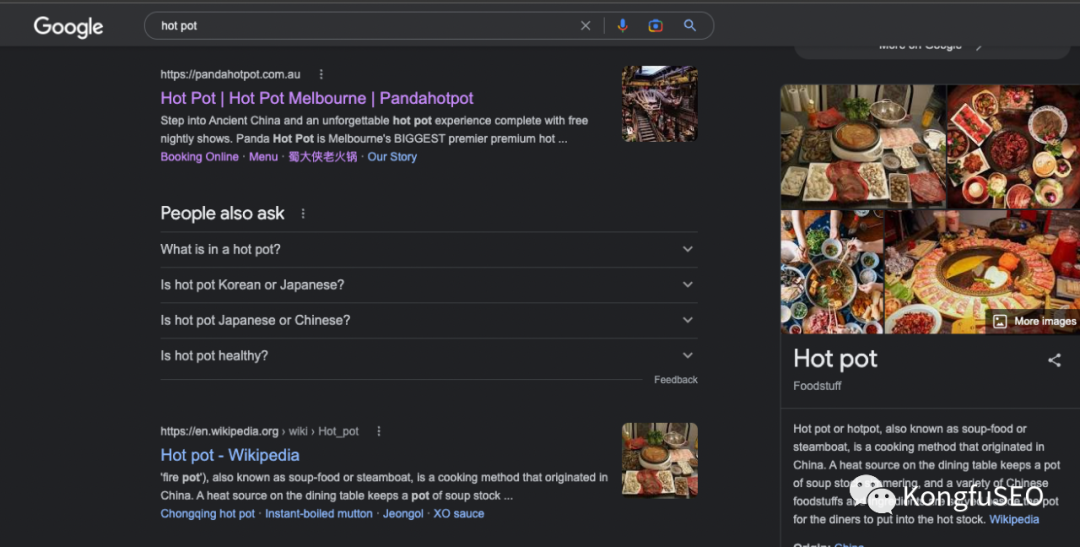Click People also ask heading
The image size is (1080, 547).
222,214
